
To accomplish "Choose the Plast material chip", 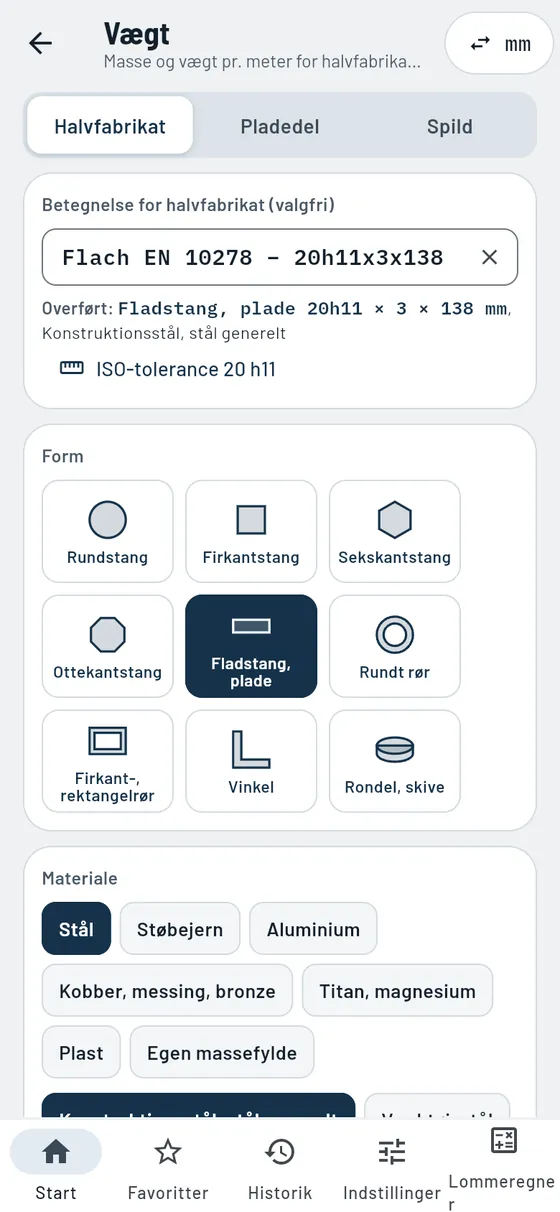I will [81, 1053].
